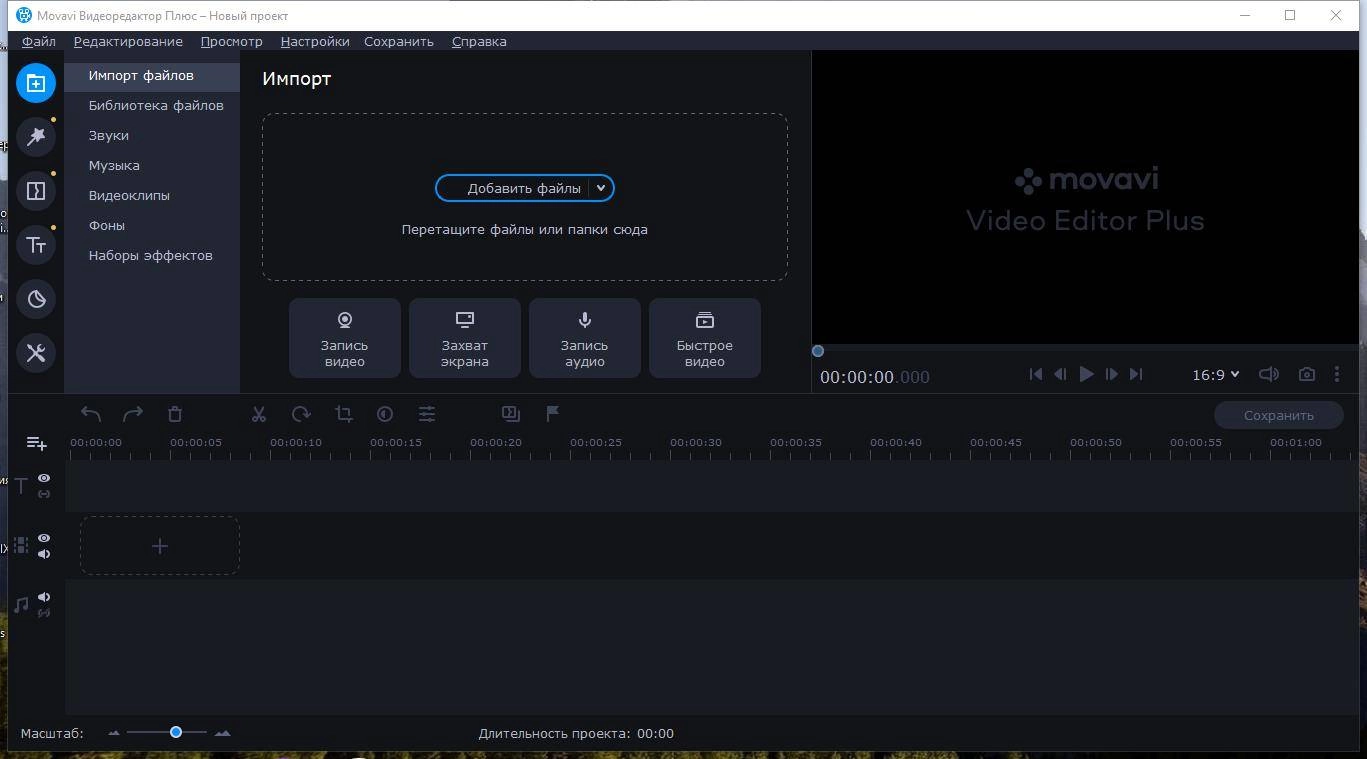The image size is (1367, 759).
Task: Open the Import files sidebar icon
Action: click(35, 83)
